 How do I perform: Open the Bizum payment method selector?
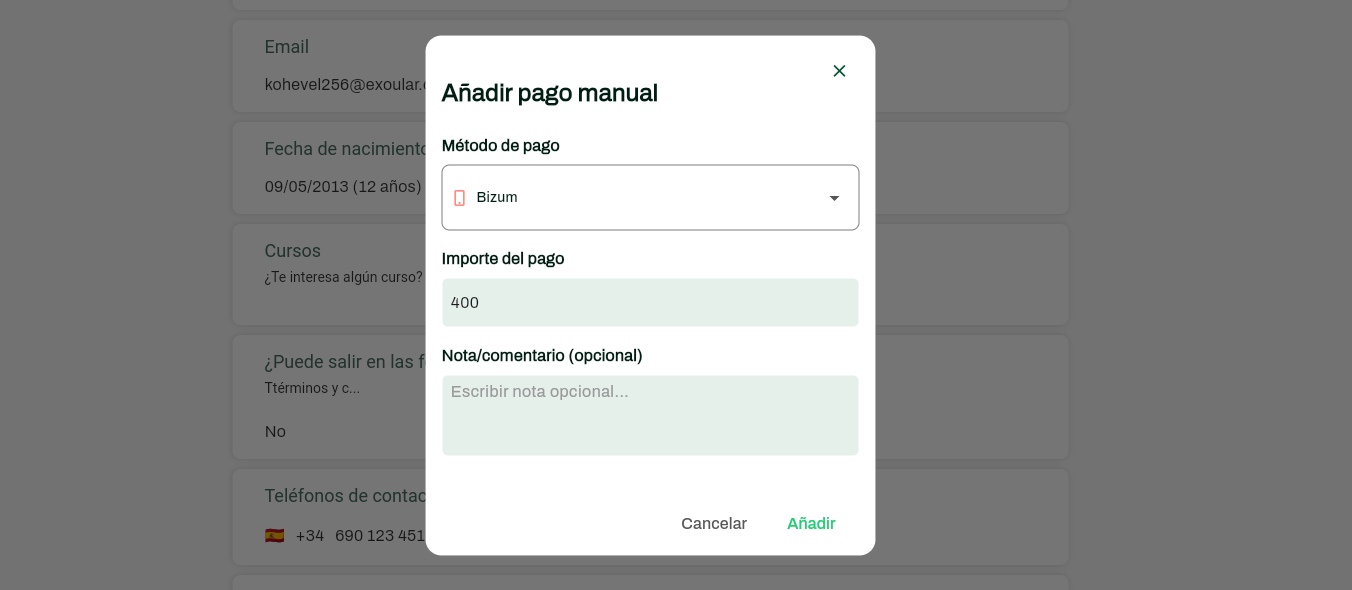tap(640, 198)
